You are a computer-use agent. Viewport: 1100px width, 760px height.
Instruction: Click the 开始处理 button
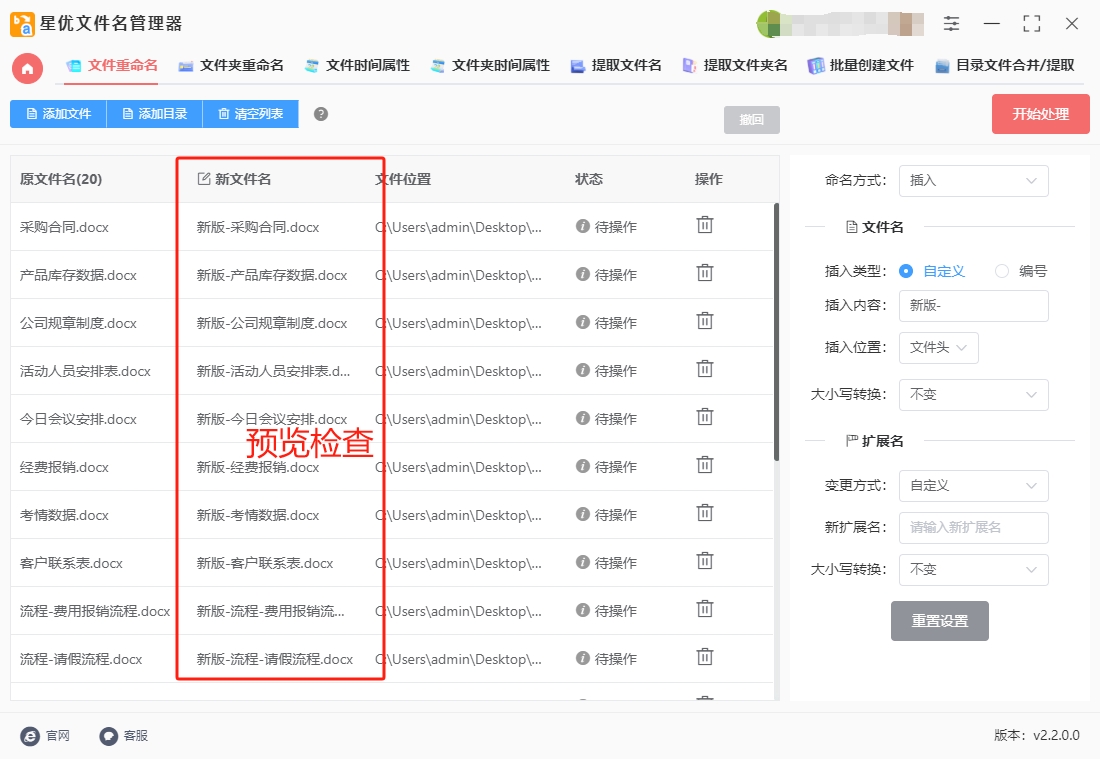pos(1040,114)
